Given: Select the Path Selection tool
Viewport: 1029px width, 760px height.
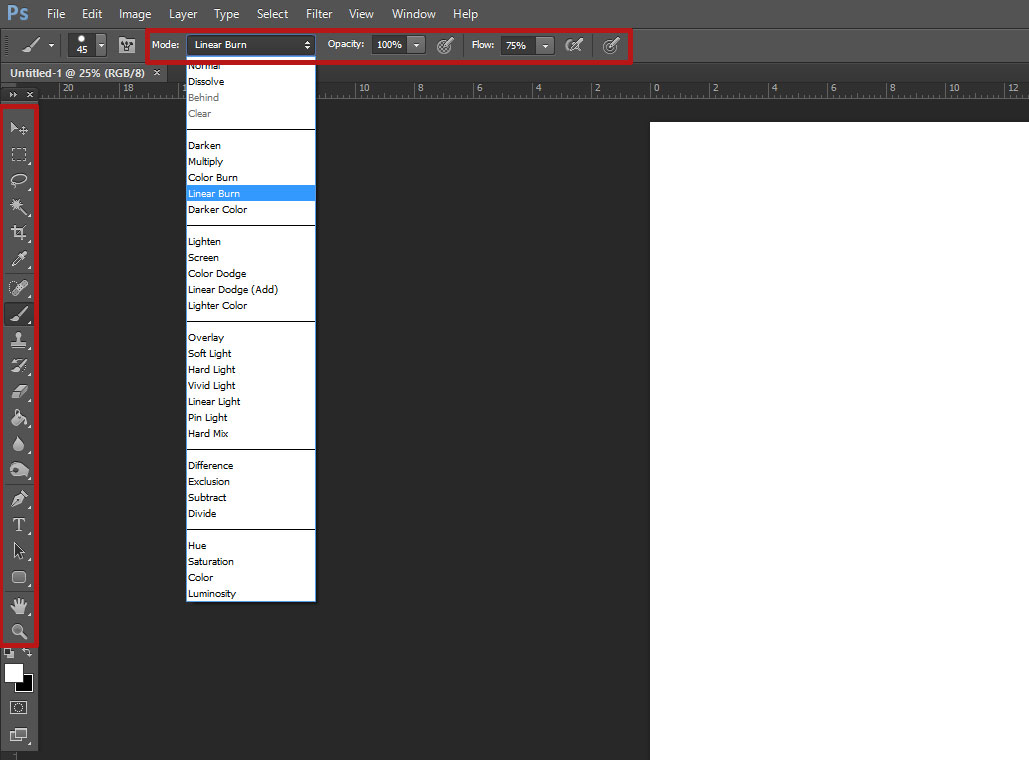Looking at the screenshot, I should (x=19, y=551).
